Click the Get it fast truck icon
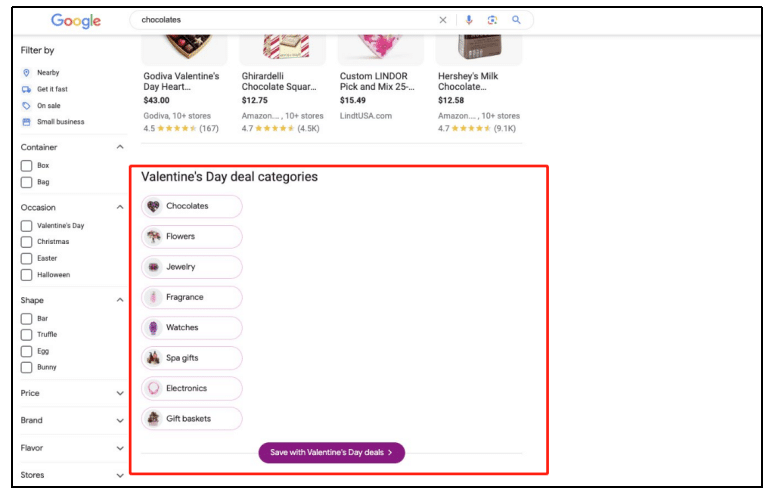The width and height of the screenshot is (770, 492). (26, 89)
